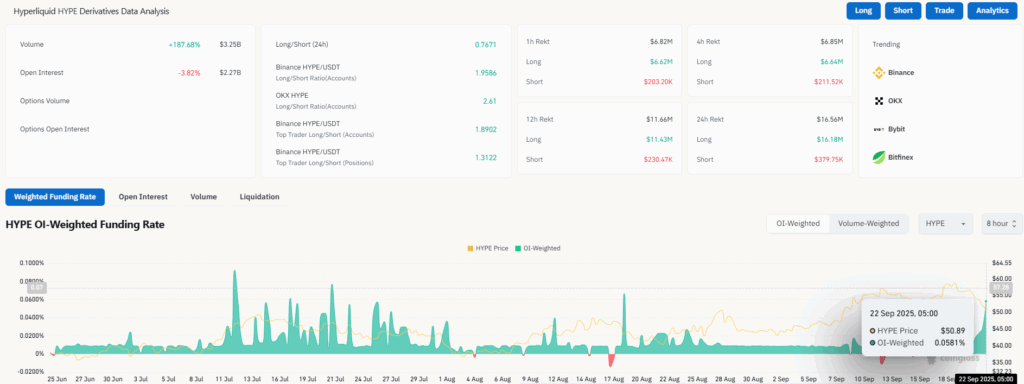Viewport: 1024px width, 384px height.
Task: Toggle the OI-Weighted legend marker
Action: (x=518, y=248)
